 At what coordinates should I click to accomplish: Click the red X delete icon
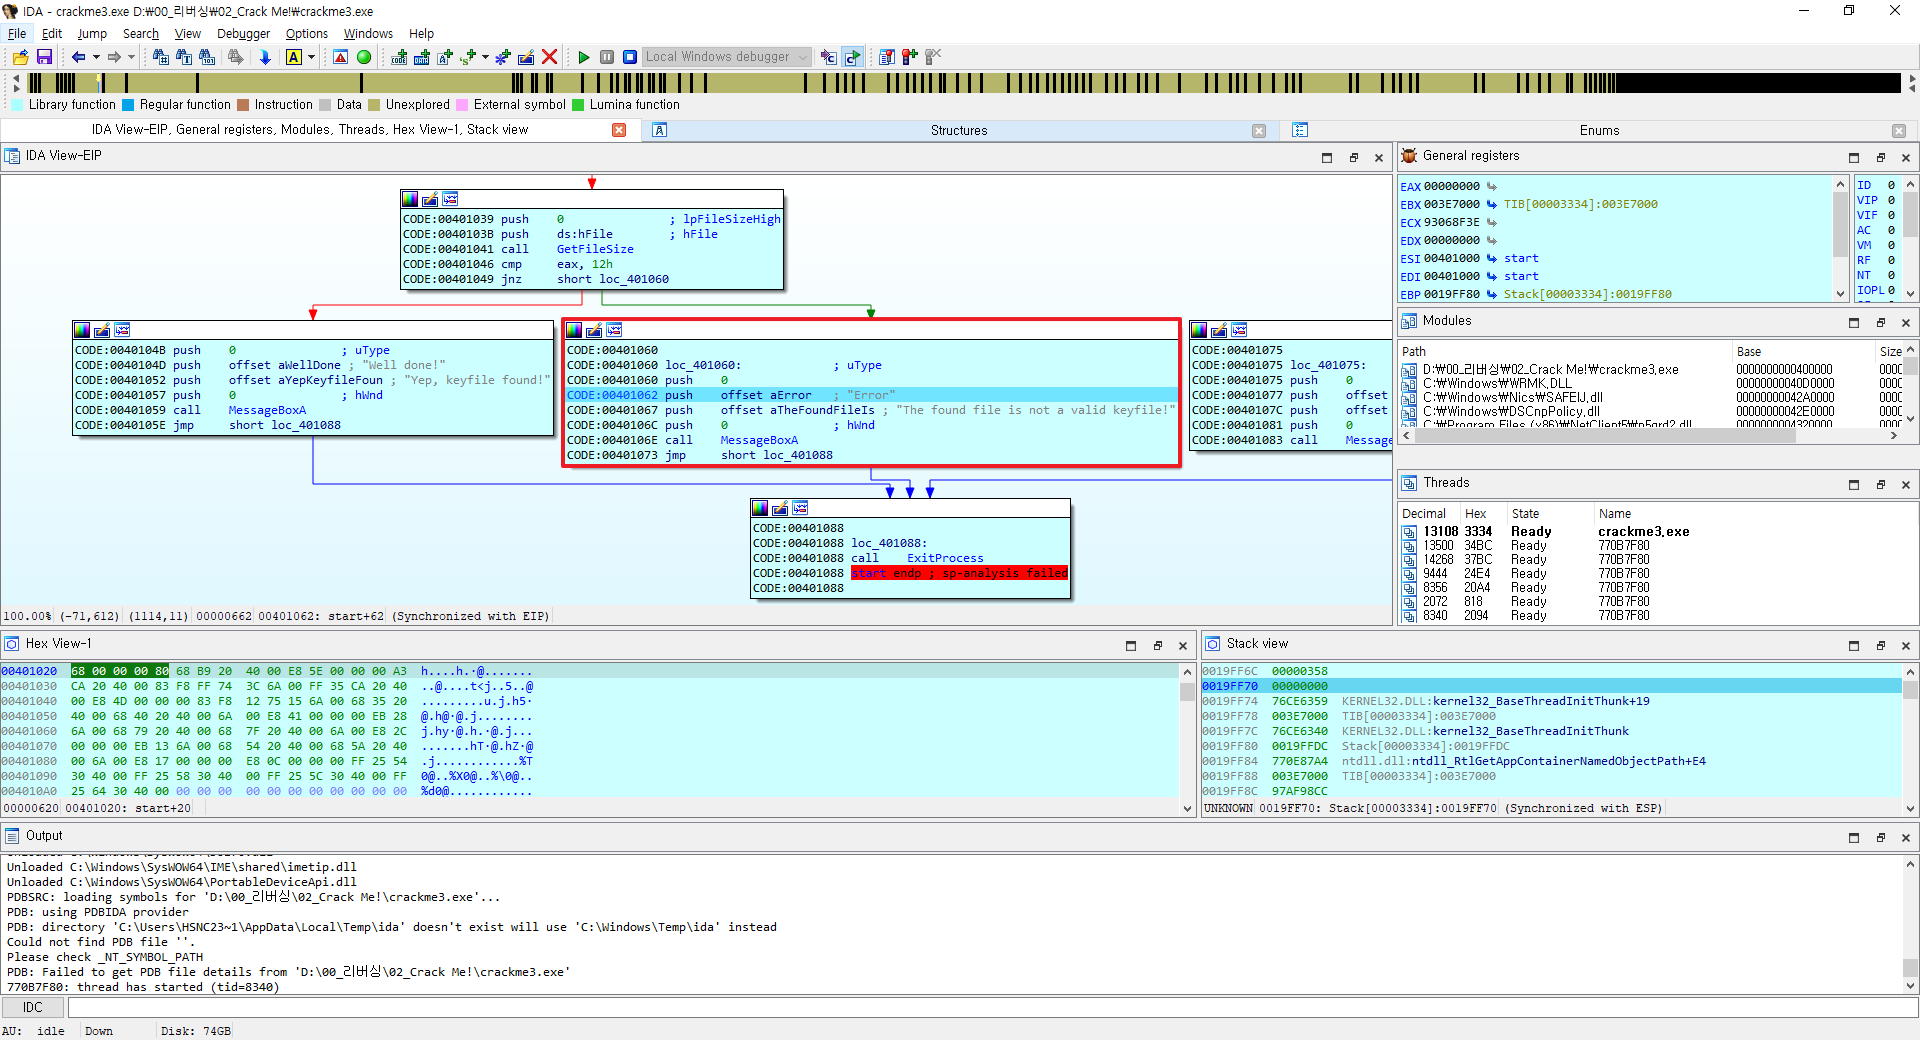[549, 57]
